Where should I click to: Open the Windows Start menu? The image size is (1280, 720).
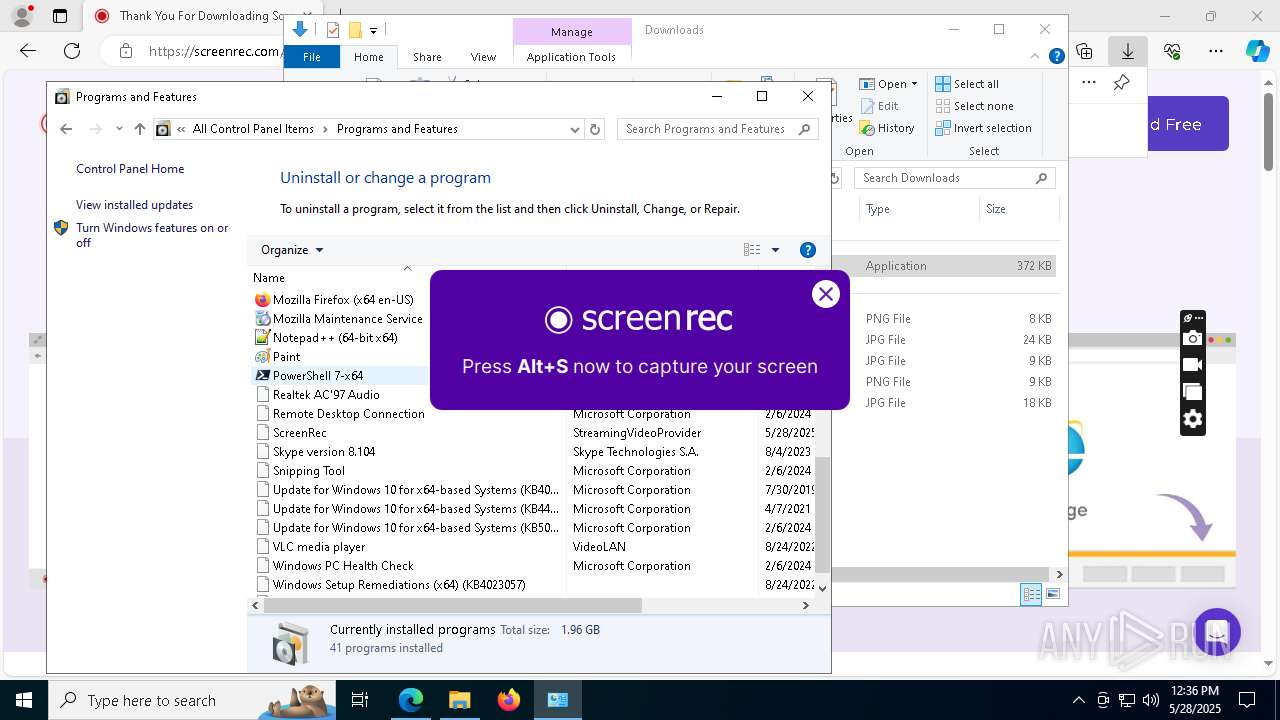tap(23, 700)
